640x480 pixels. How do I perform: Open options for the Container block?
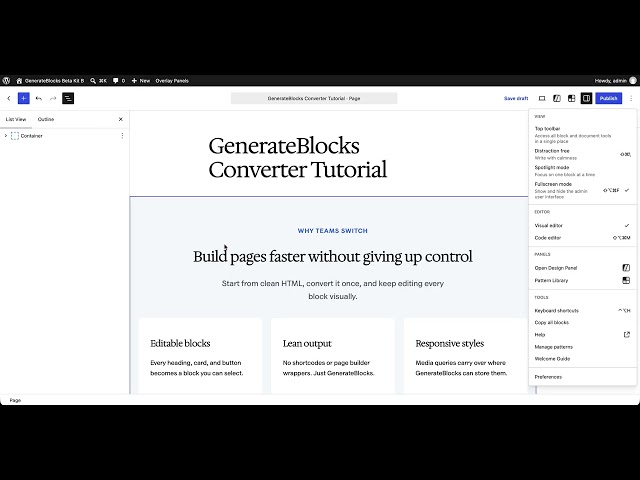click(x=122, y=136)
